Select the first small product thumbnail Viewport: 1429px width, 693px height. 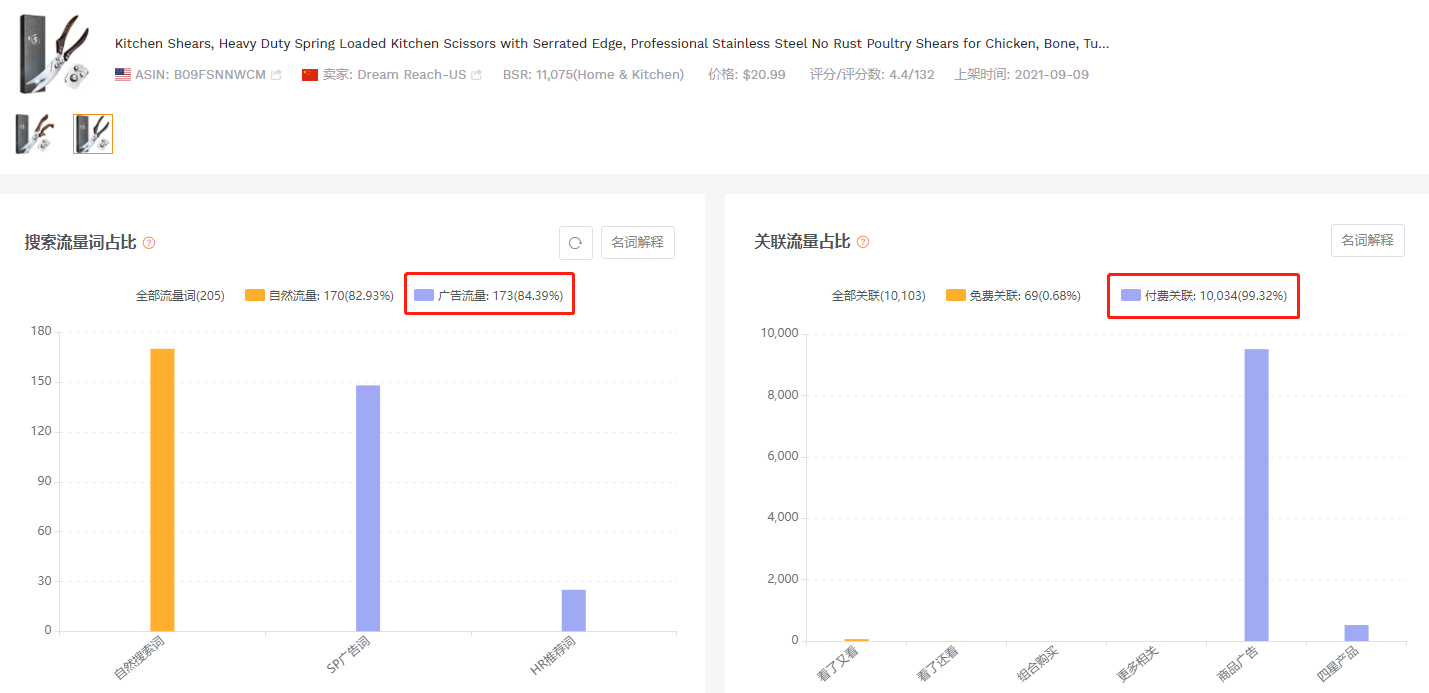pos(33,134)
